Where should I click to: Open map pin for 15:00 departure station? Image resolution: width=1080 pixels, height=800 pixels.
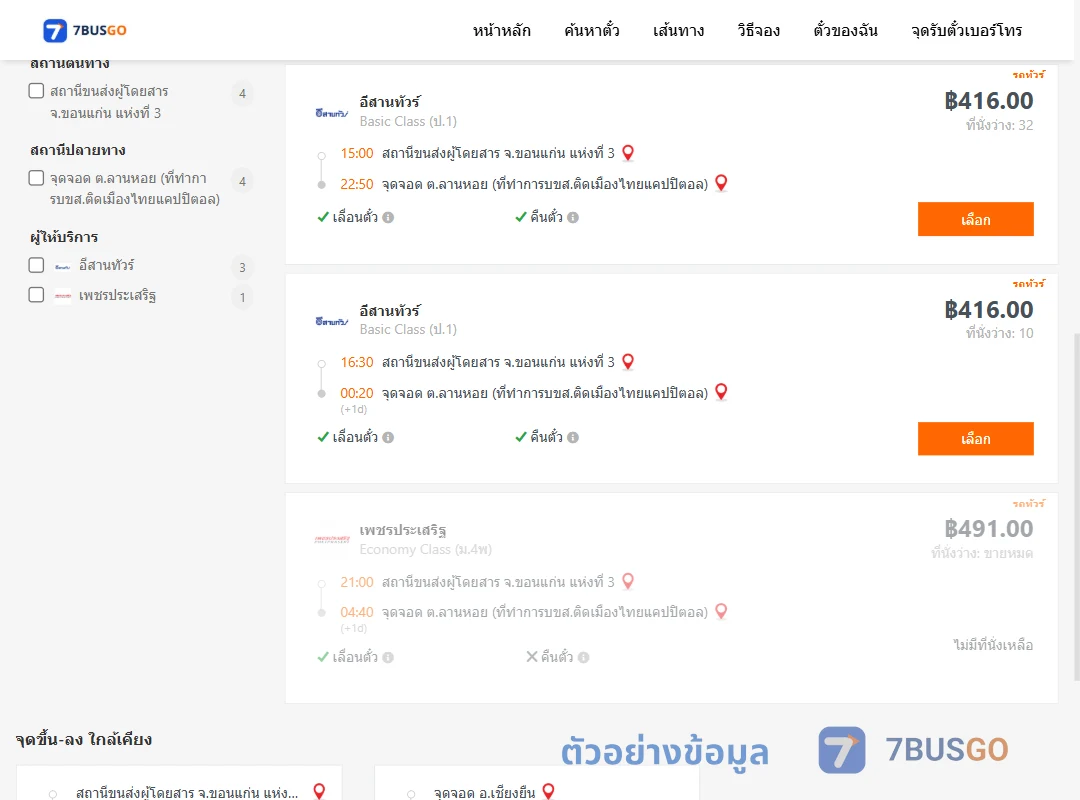pyautogui.click(x=627, y=153)
